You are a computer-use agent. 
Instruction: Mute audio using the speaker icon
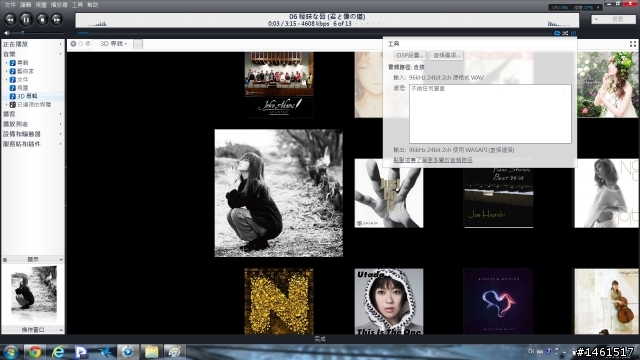tap(7, 33)
